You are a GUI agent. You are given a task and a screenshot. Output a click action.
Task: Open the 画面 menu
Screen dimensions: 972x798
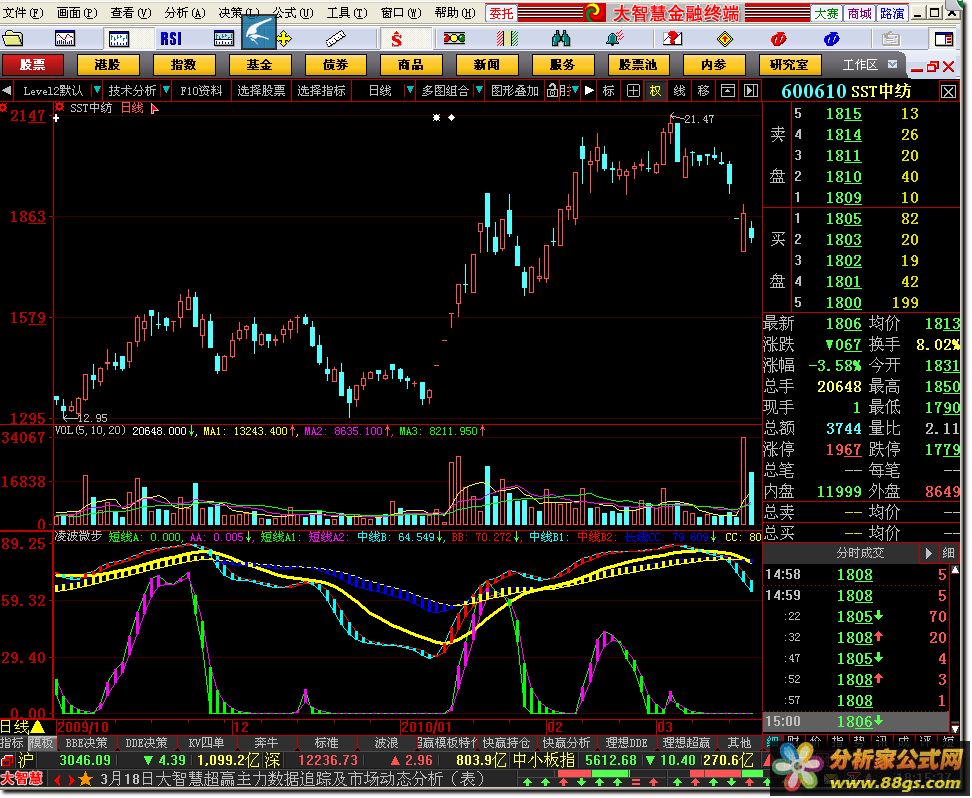[77, 12]
